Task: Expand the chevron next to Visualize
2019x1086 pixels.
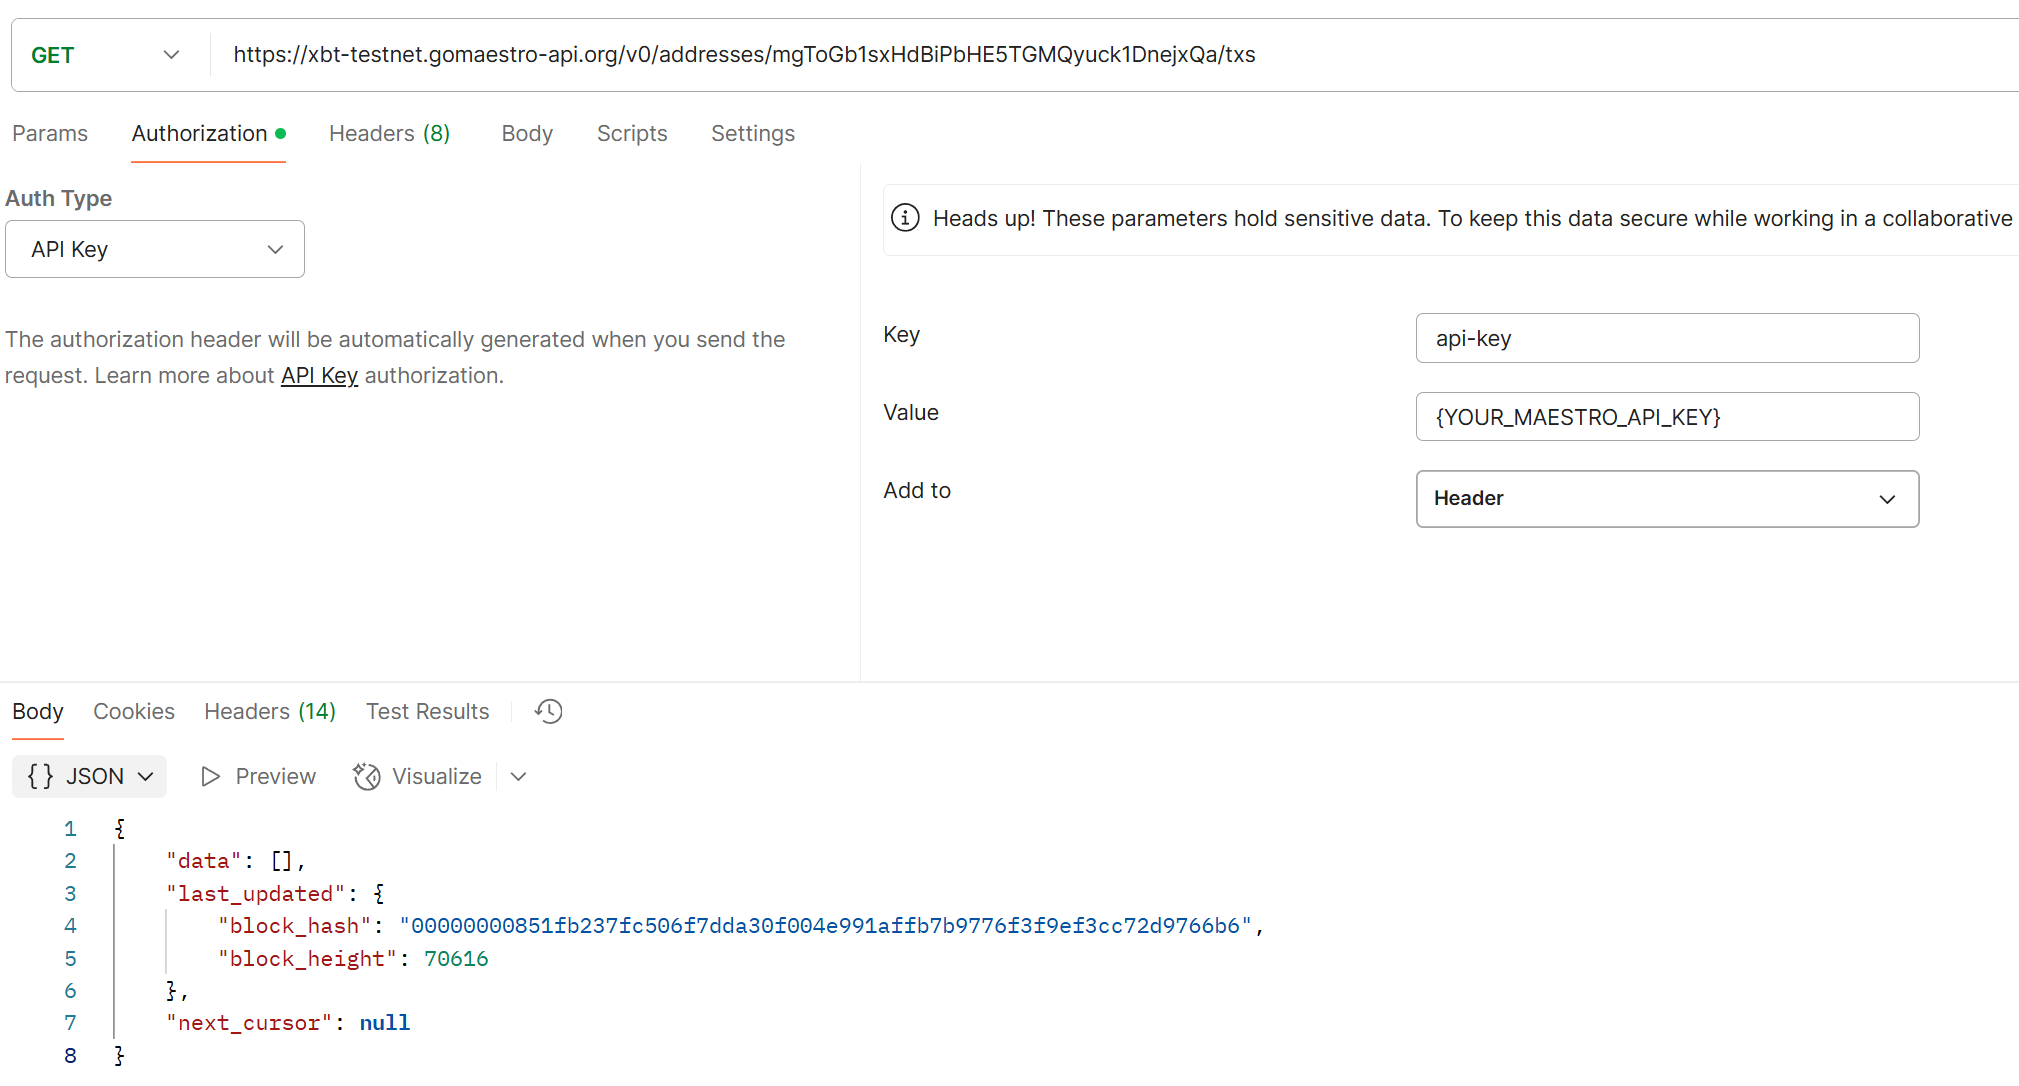Action: point(518,777)
